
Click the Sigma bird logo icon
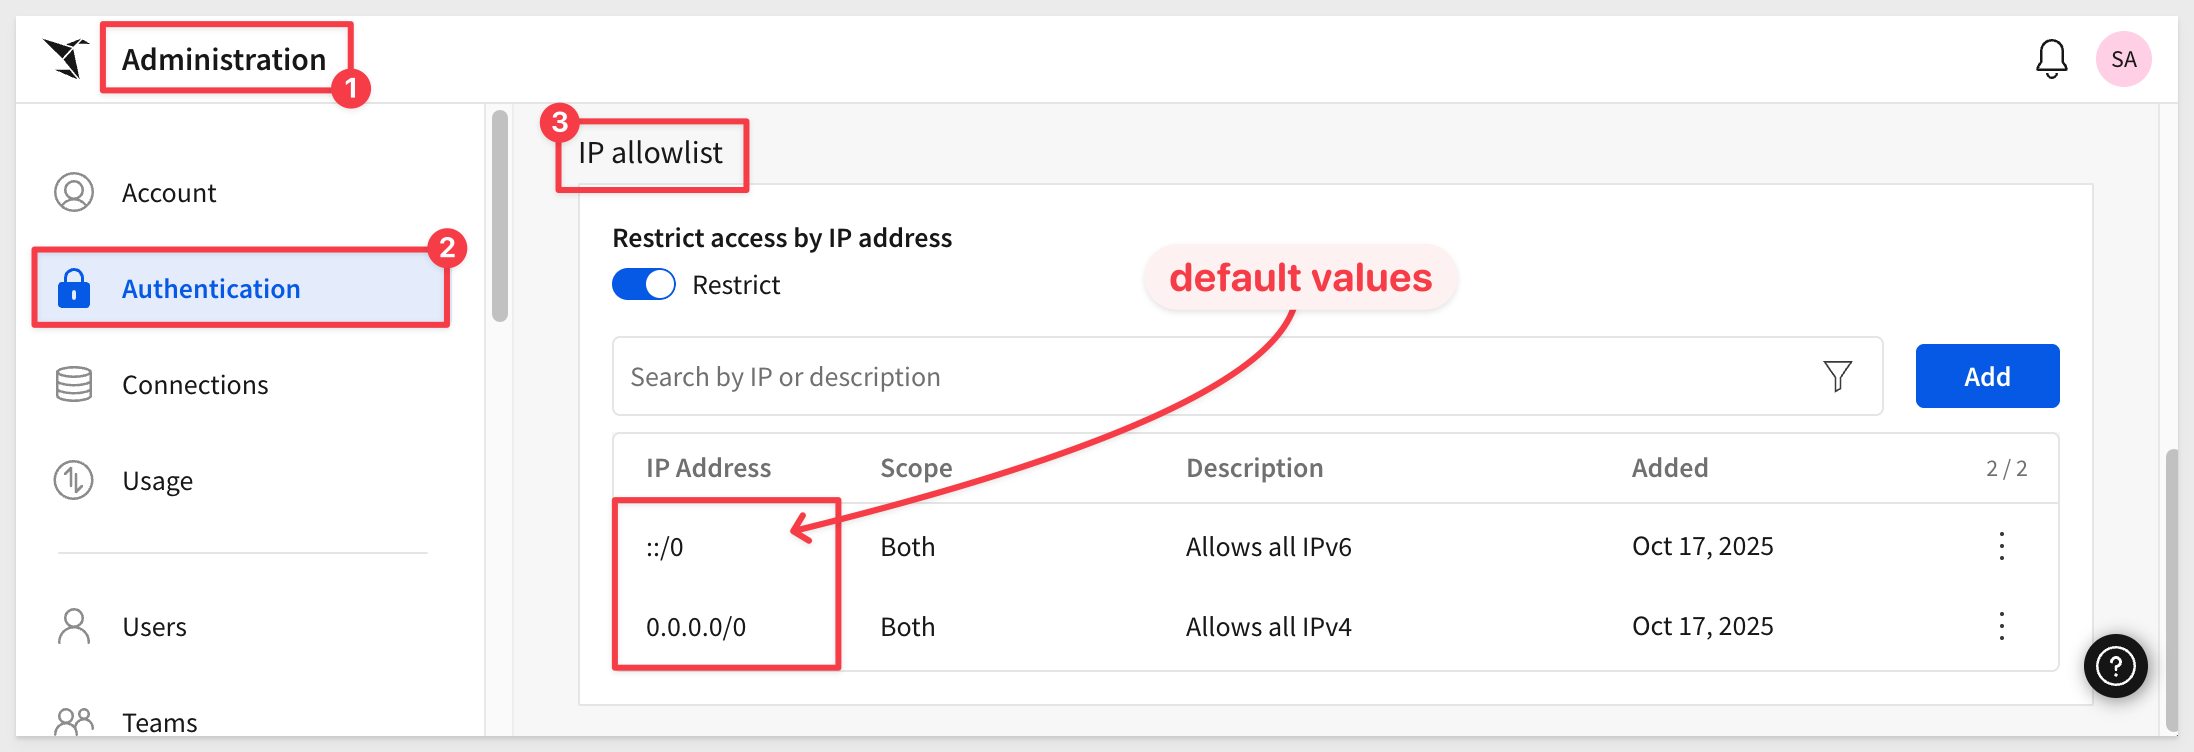66,58
